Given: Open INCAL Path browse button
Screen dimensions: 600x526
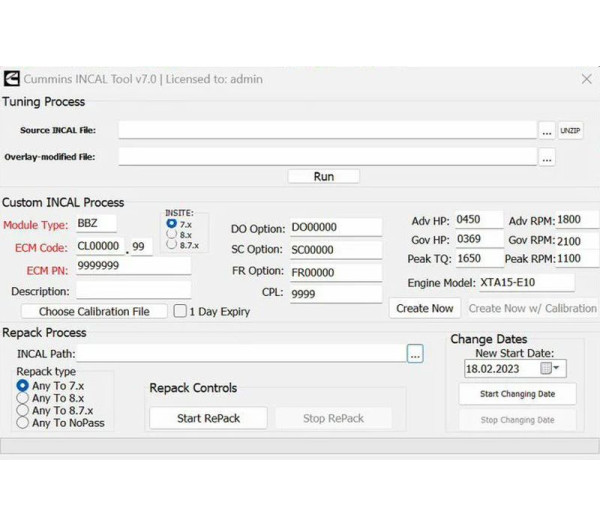Looking at the screenshot, I should point(415,354).
